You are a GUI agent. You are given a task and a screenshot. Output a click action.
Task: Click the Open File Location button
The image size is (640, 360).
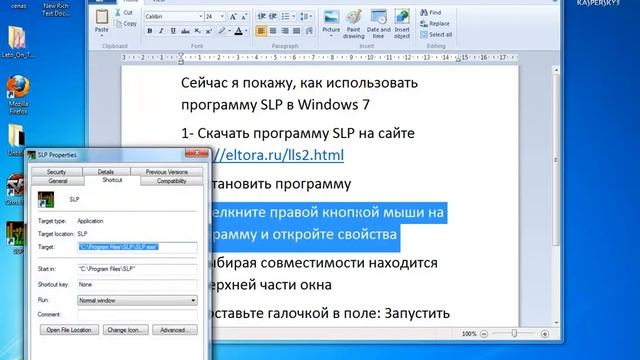coord(69,330)
